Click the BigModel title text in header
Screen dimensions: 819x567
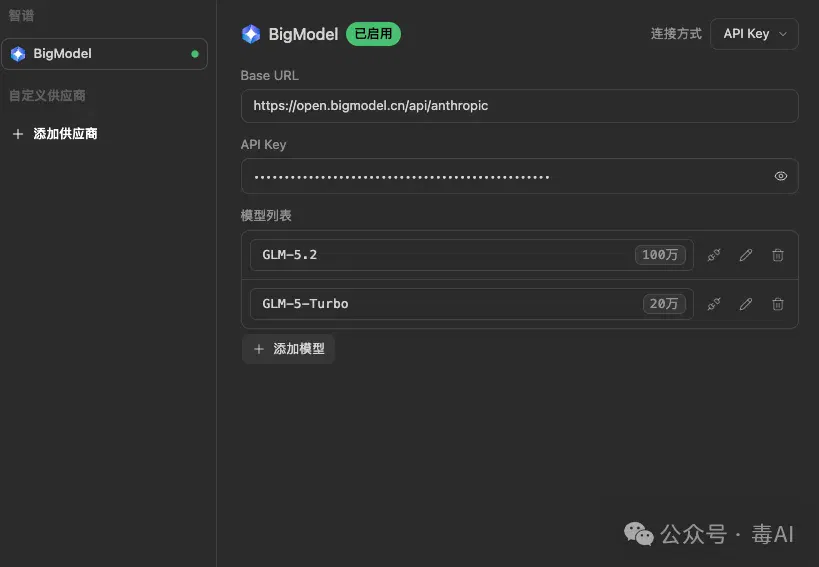303,34
